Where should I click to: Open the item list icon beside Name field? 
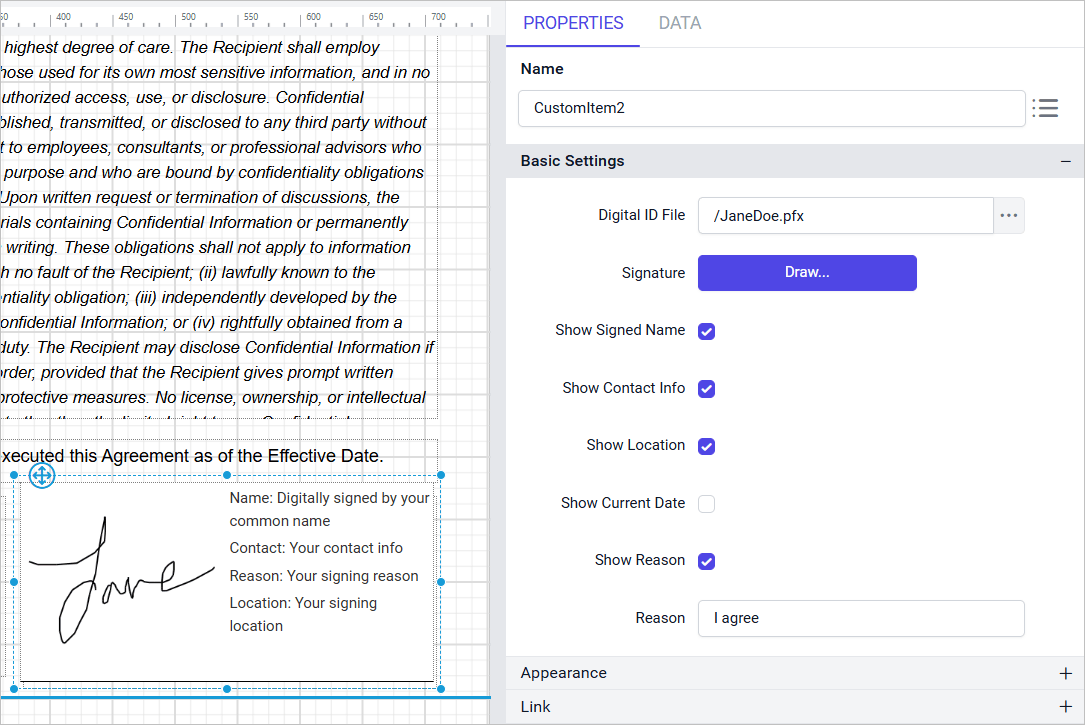1045,108
